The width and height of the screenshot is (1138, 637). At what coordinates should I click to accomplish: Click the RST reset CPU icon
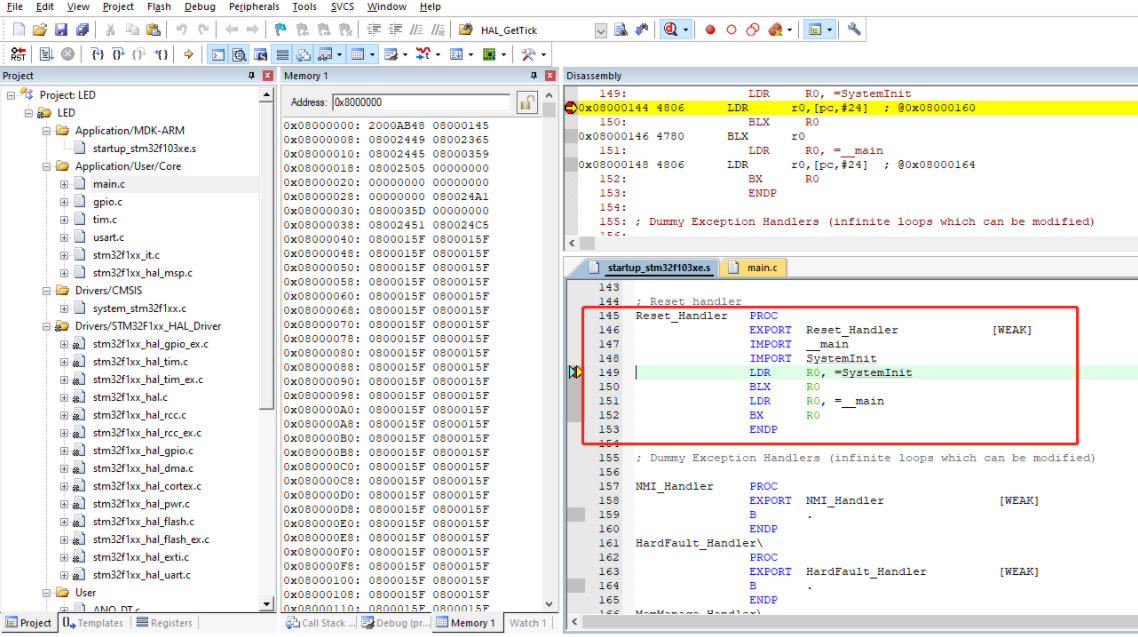coord(18,54)
